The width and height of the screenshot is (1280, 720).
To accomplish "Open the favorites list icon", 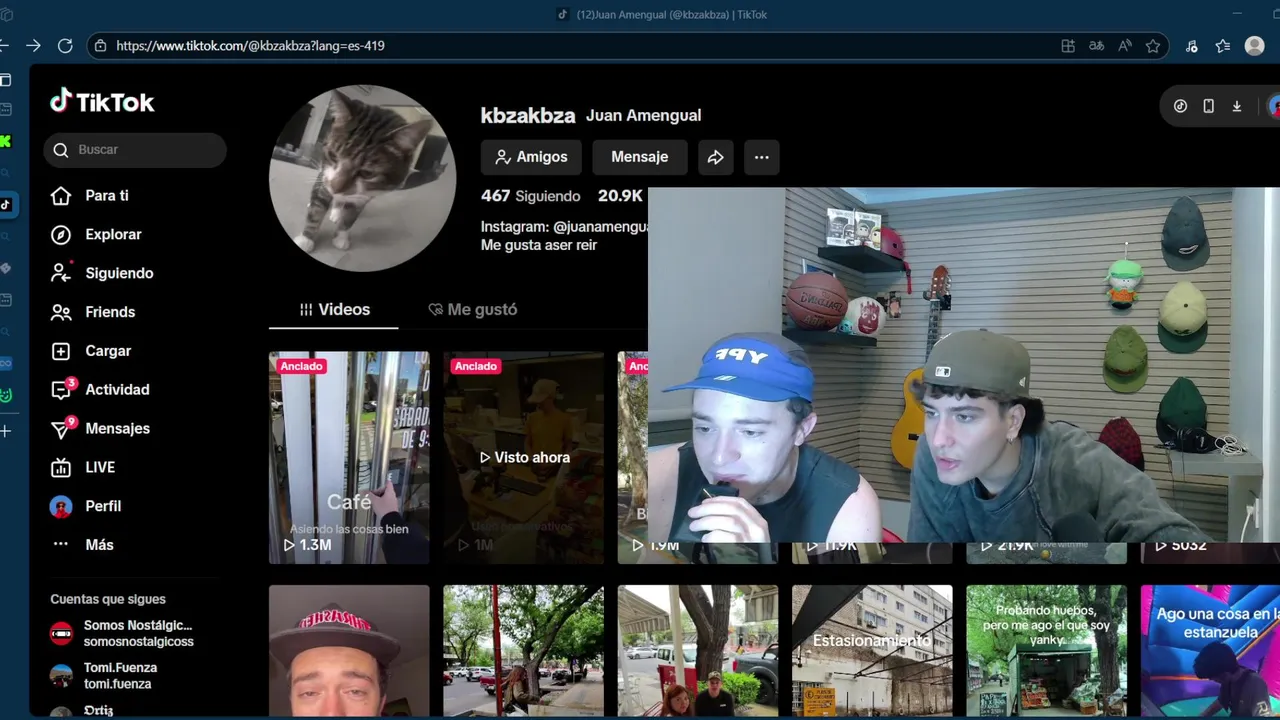I will point(1223,46).
